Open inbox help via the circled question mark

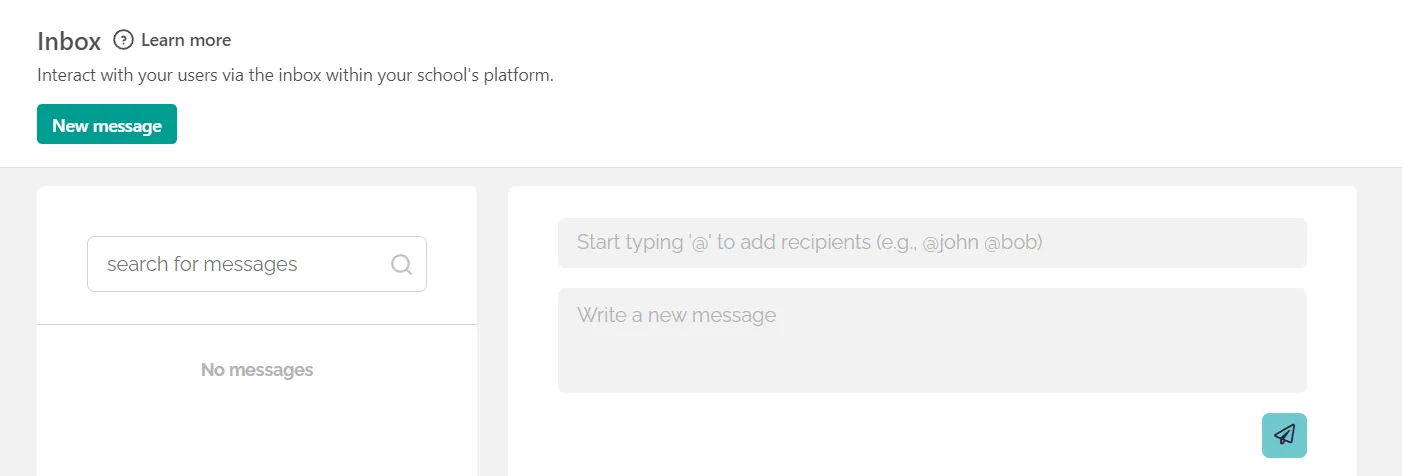[x=123, y=40]
